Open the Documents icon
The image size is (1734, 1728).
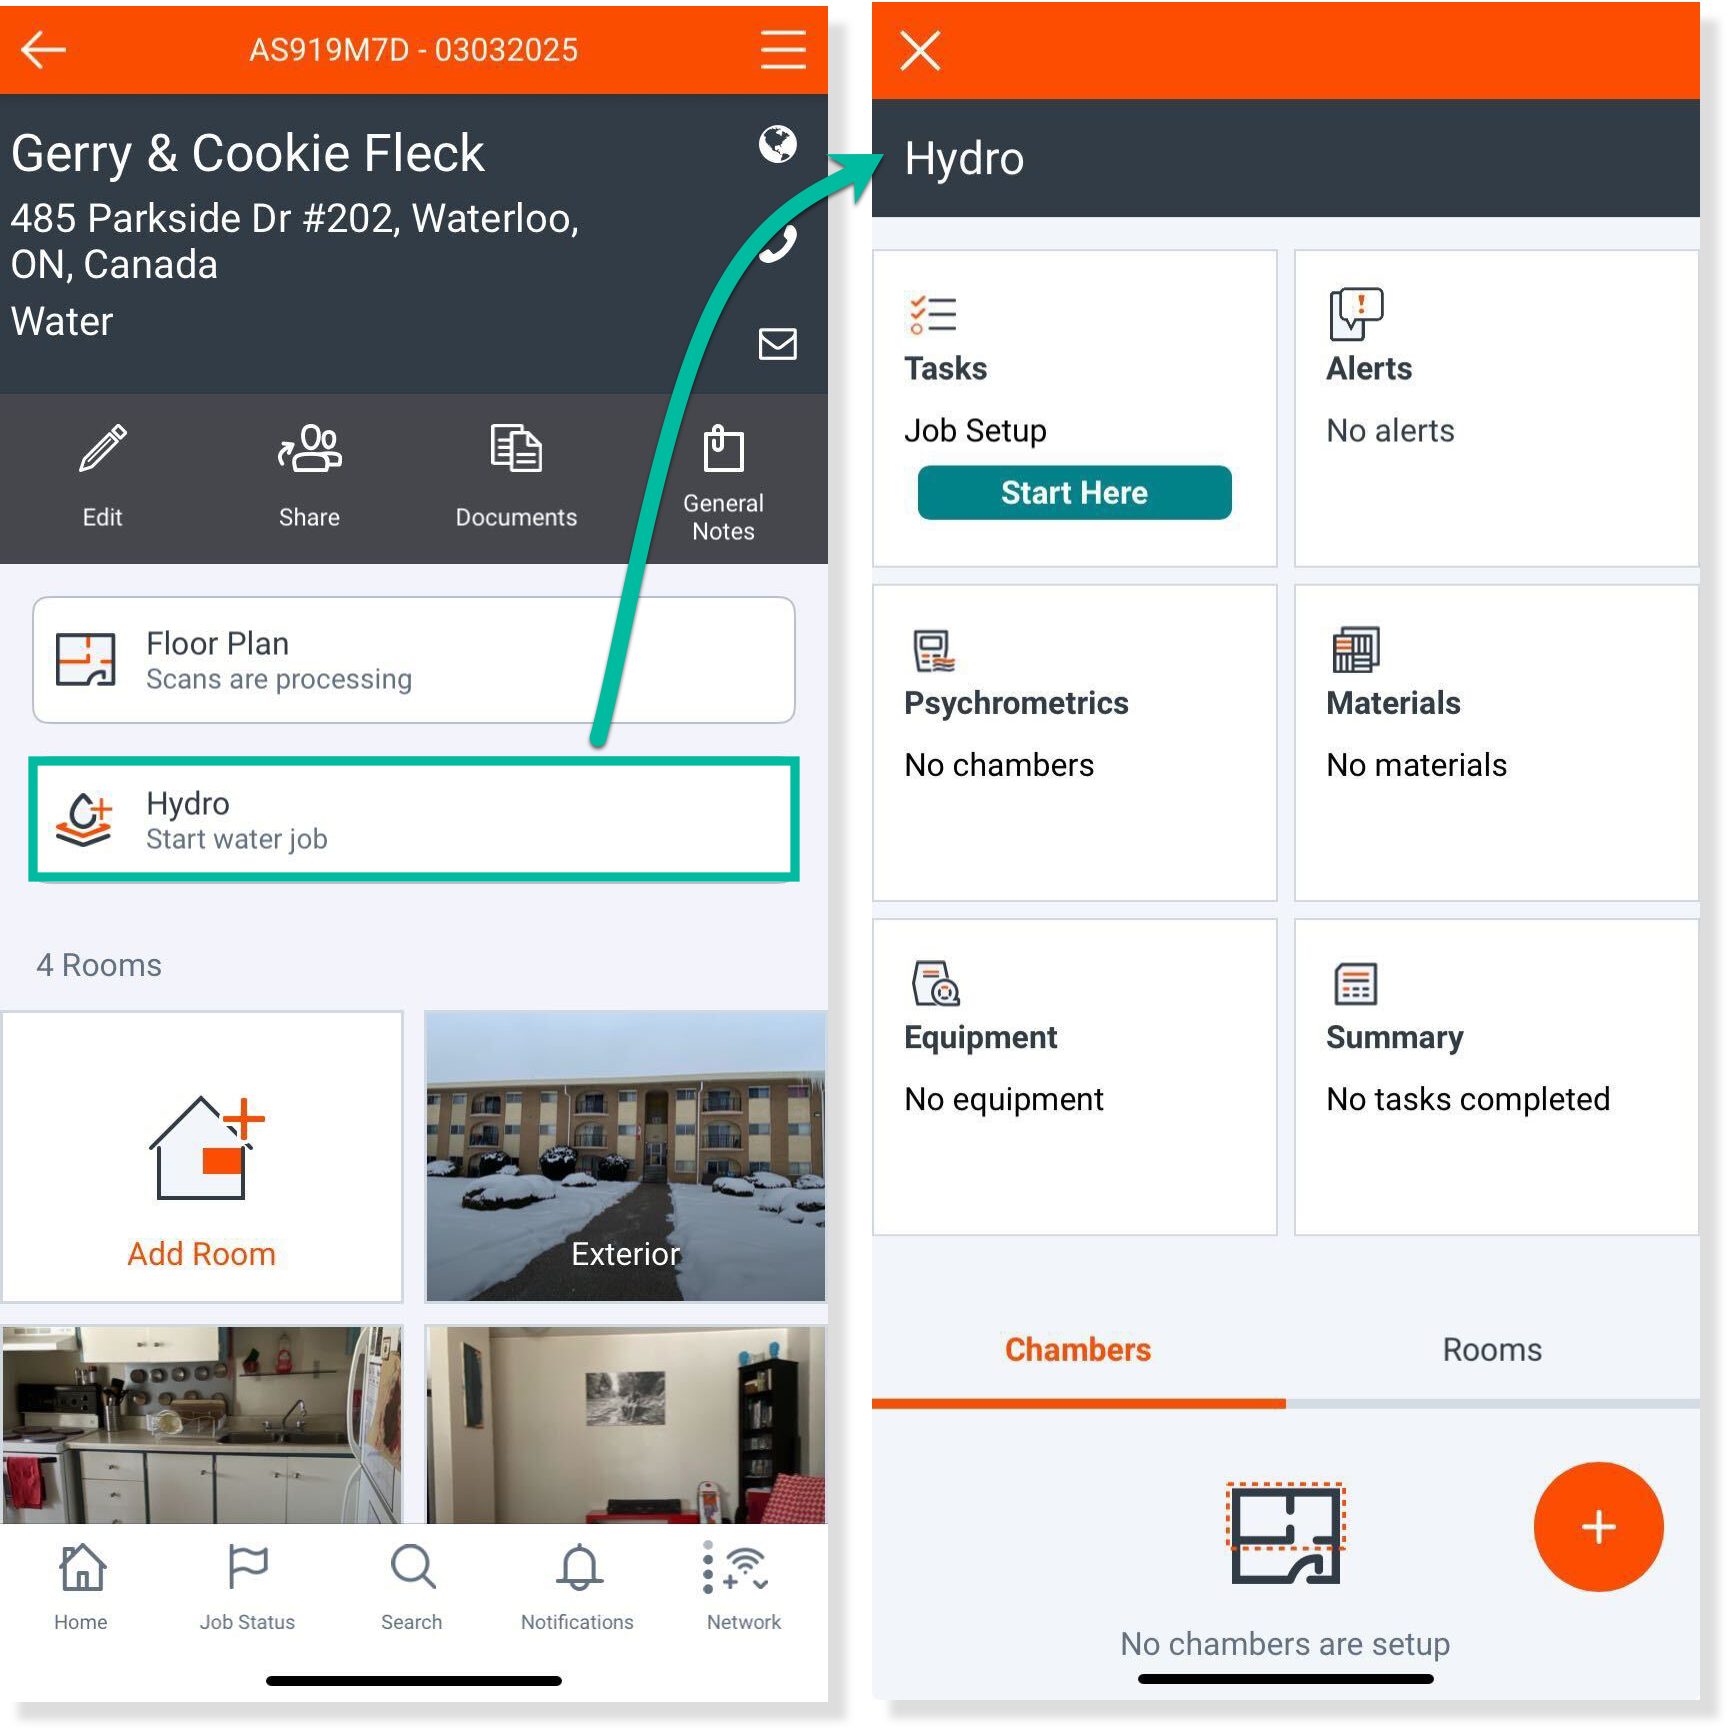click(516, 449)
